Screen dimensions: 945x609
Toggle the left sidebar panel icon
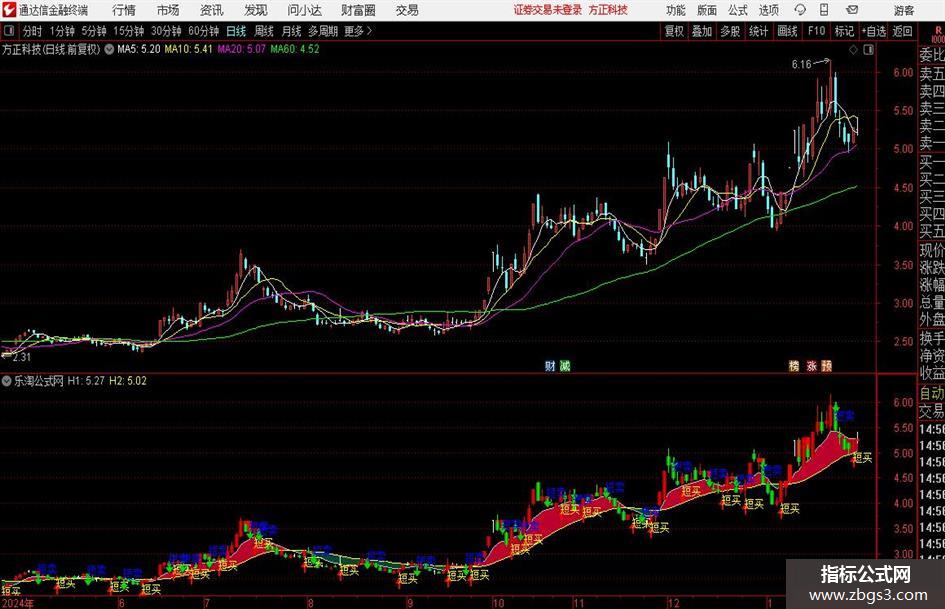pyautogui.click(x=8, y=31)
